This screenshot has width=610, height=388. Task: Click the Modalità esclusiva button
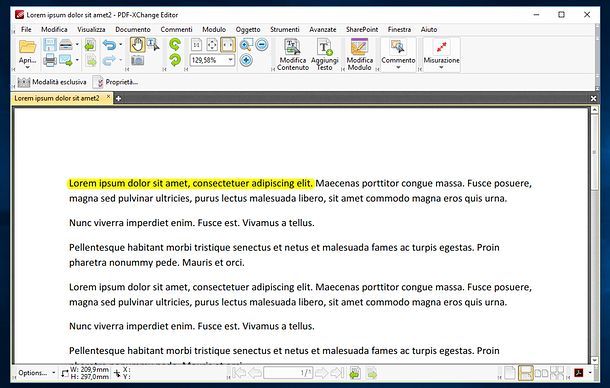tap(52, 82)
